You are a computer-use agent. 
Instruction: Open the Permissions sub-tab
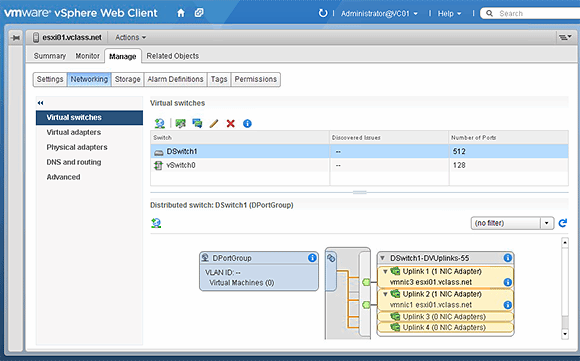(x=256, y=79)
